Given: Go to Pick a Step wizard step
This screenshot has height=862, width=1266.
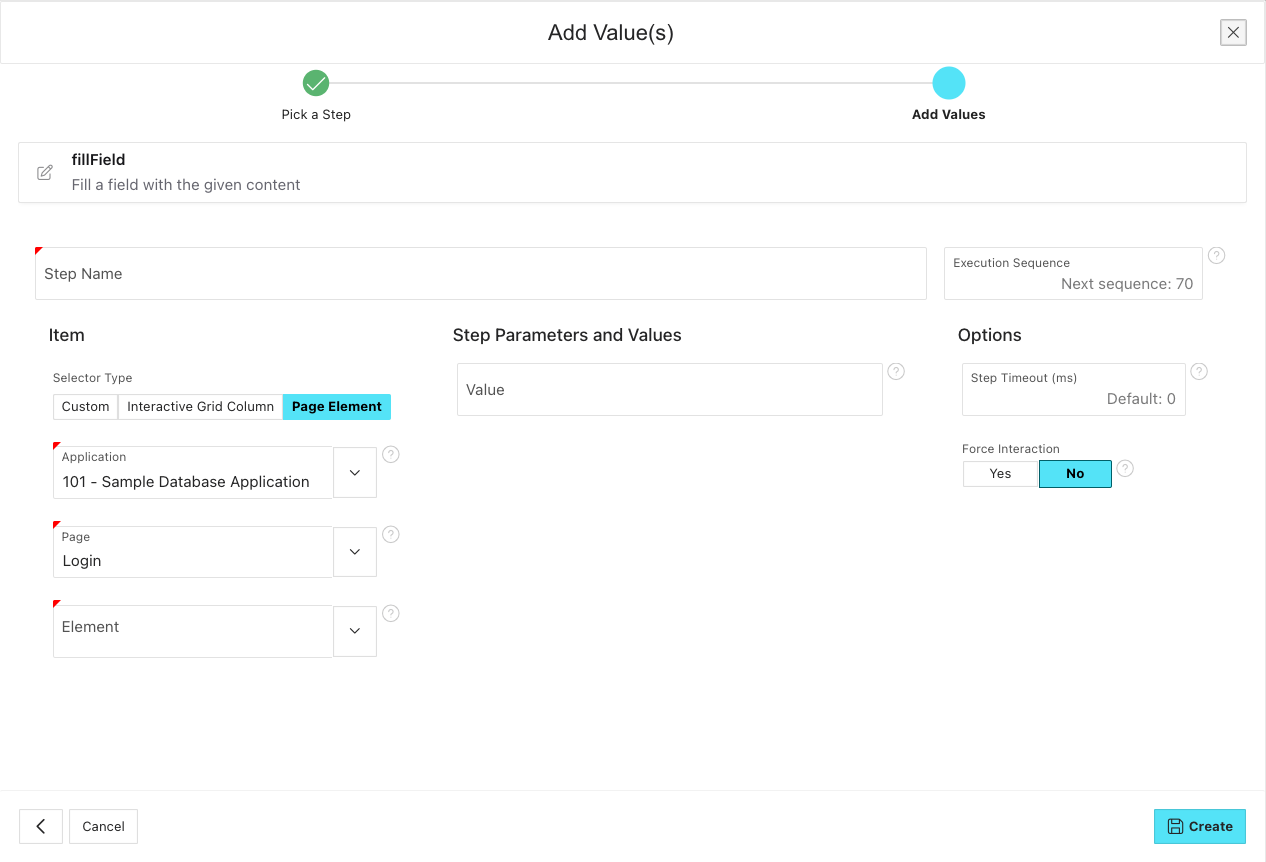Looking at the screenshot, I should [x=316, y=83].
